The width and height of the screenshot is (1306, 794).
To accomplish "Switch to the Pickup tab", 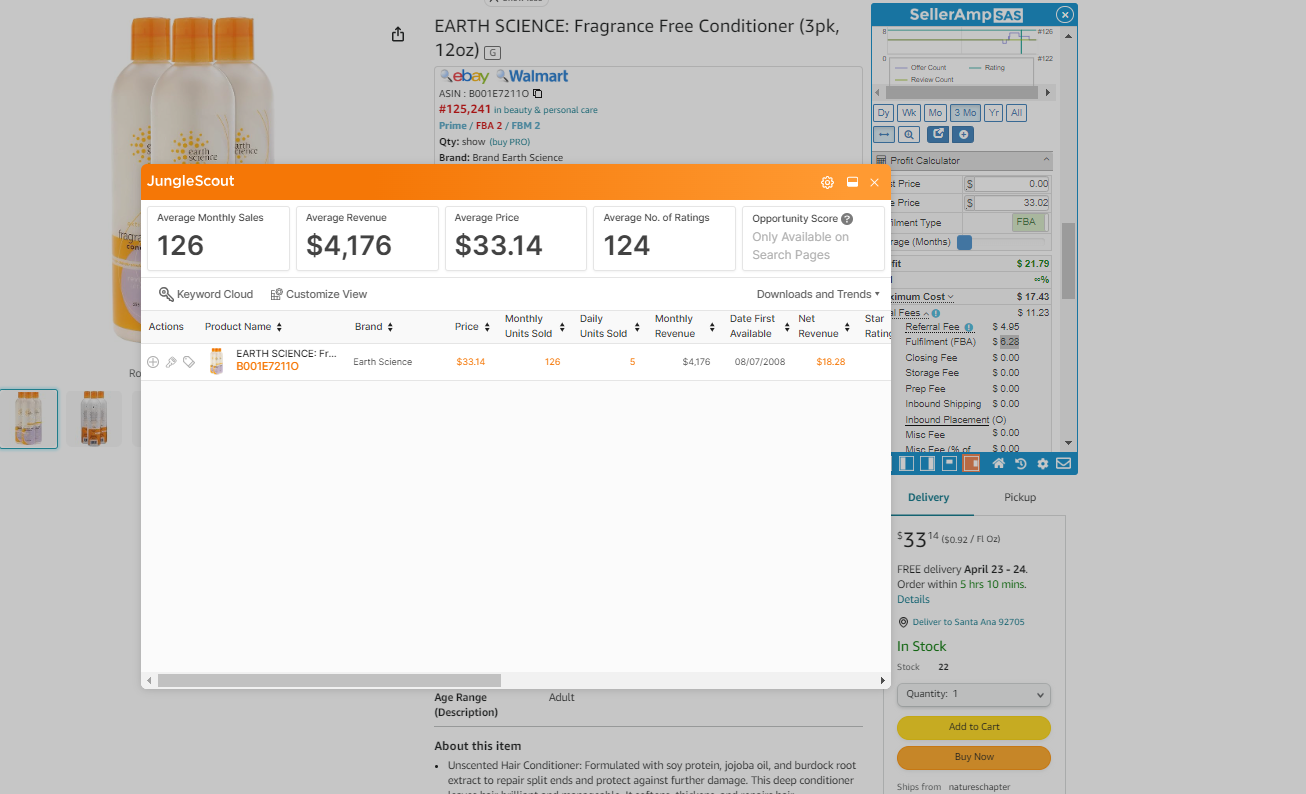I will click(x=1020, y=497).
